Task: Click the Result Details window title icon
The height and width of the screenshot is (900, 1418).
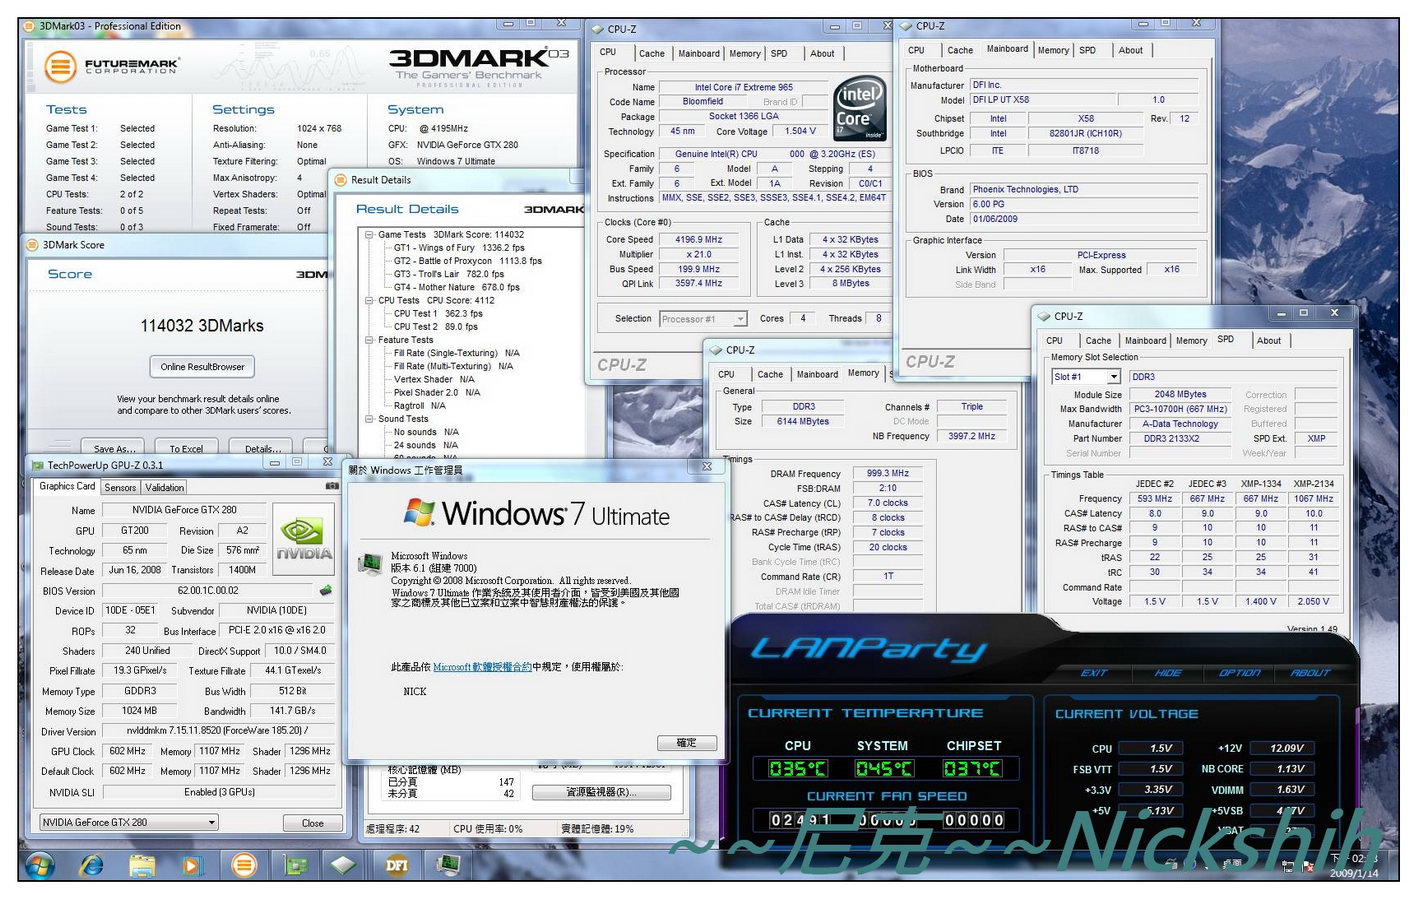Action: [x=340, y=180]
